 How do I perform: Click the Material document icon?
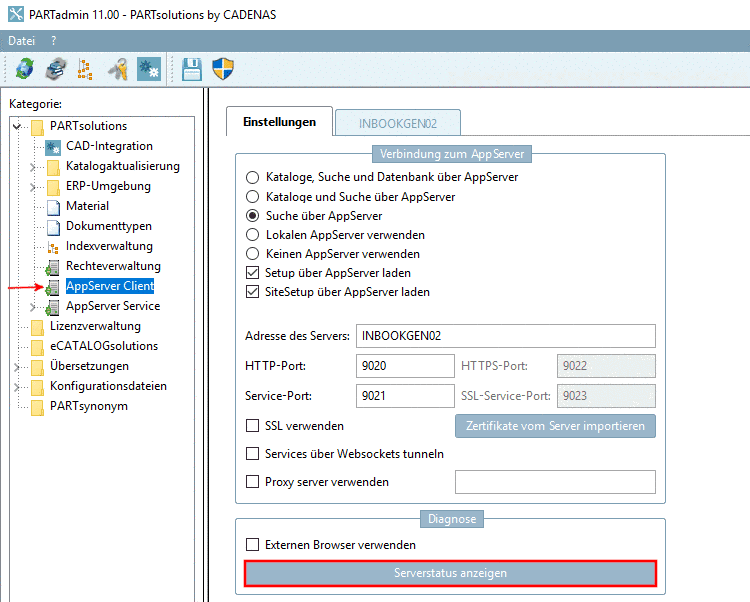54,207
